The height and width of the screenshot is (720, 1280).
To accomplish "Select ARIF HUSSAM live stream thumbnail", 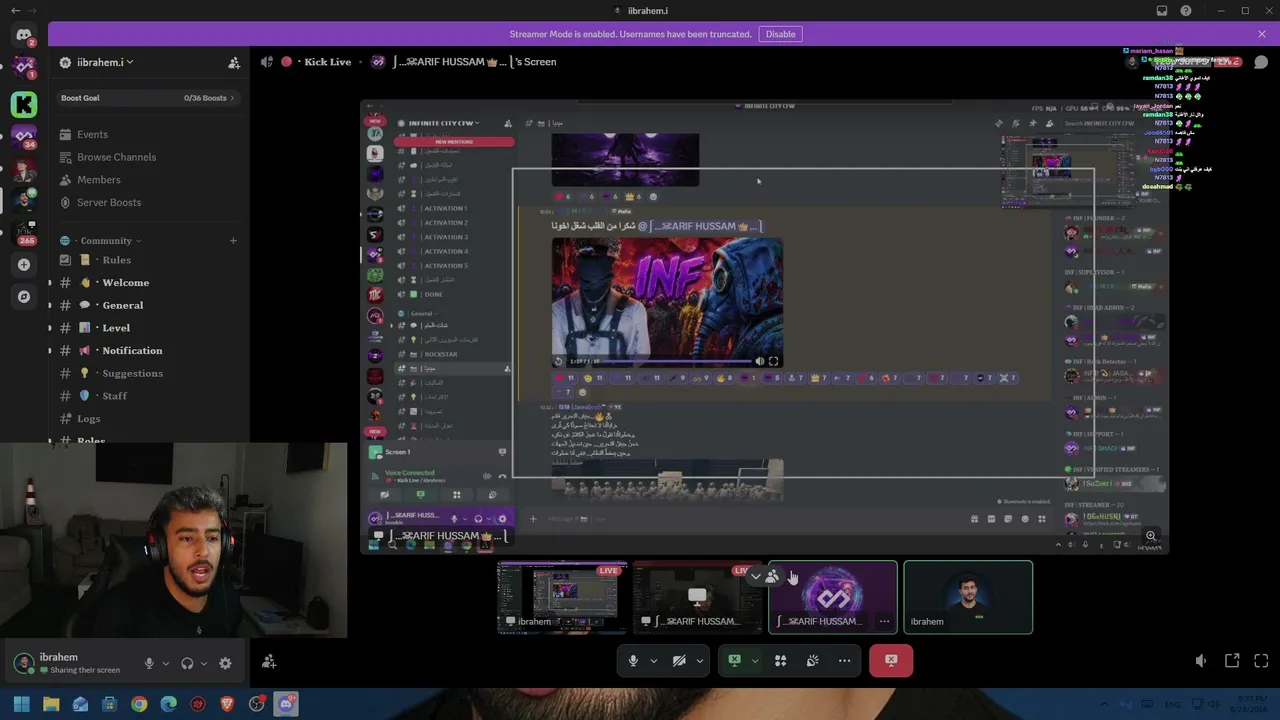I will tap(698, 597).
